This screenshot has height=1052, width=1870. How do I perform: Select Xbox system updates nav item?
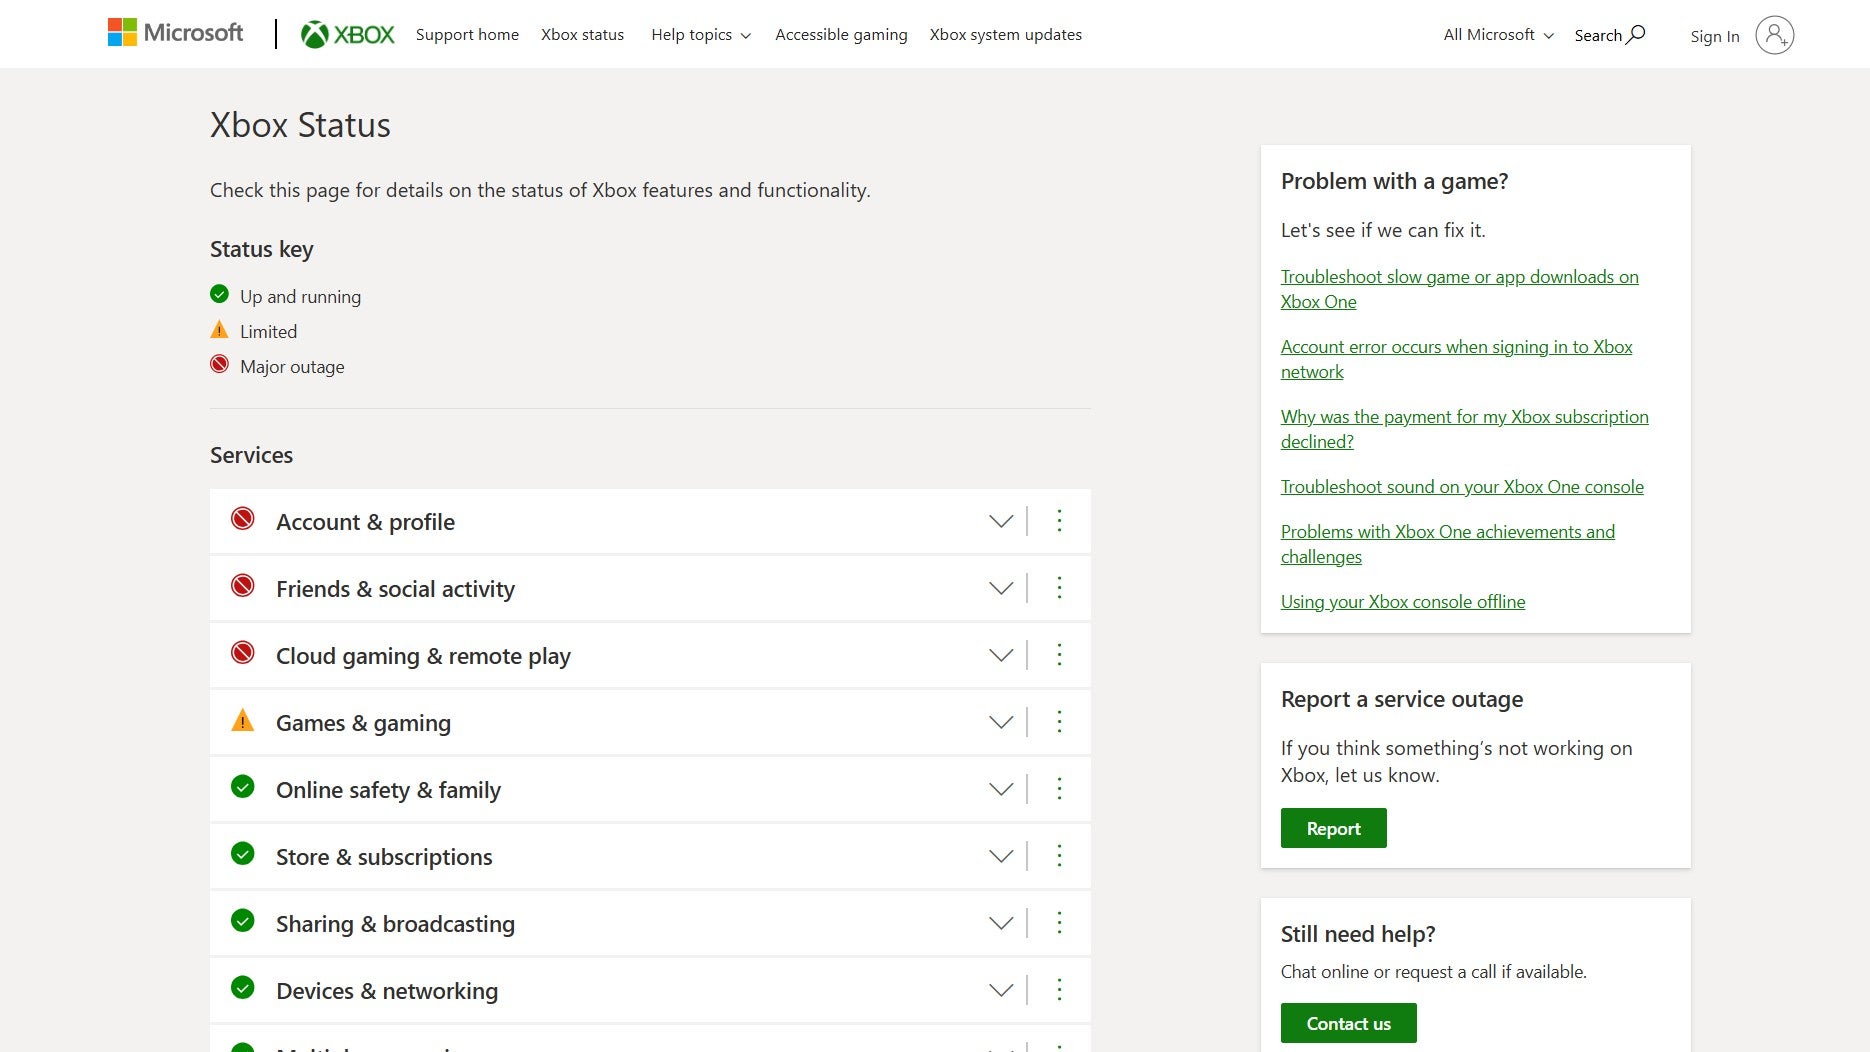pyautogui.click(x=1005, y=35)
